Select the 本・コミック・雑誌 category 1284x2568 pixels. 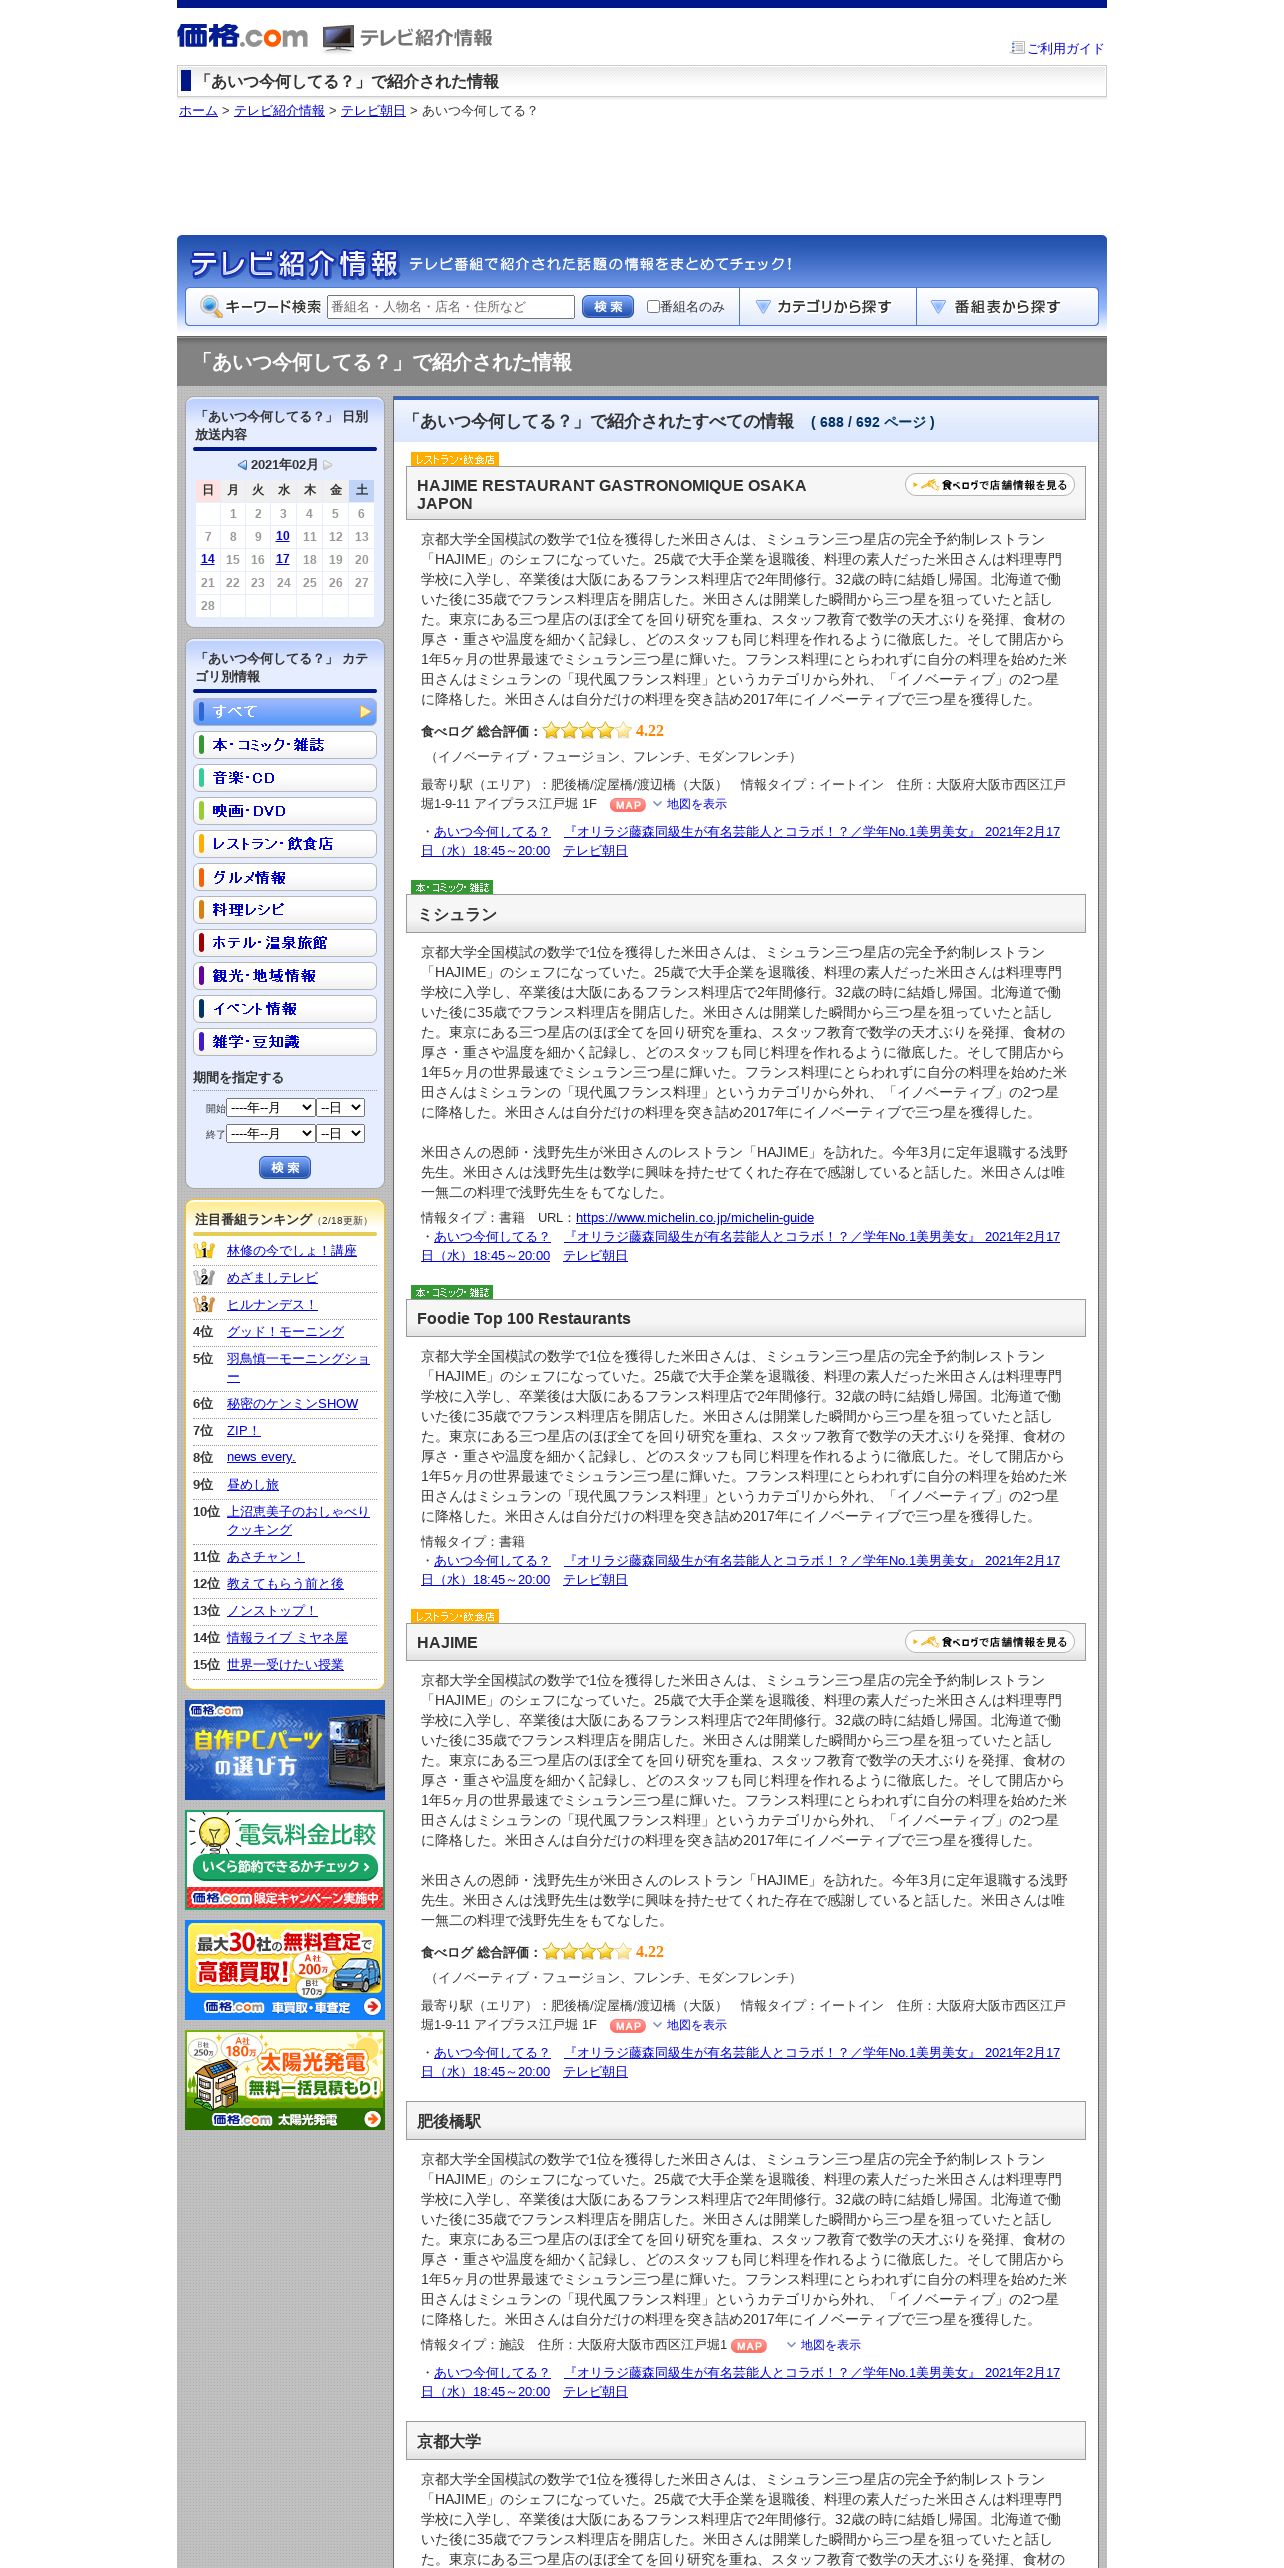285,745
